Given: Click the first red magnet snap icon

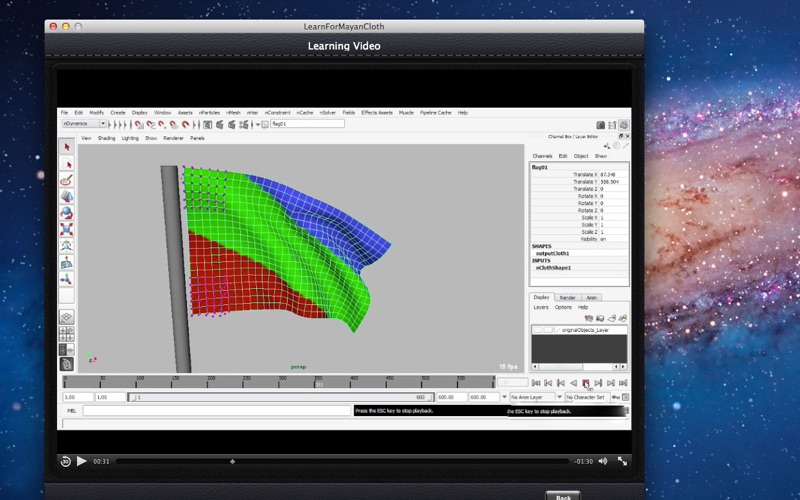Looking at the screenshot, I should pyautogui.click(x=139, y=124).
